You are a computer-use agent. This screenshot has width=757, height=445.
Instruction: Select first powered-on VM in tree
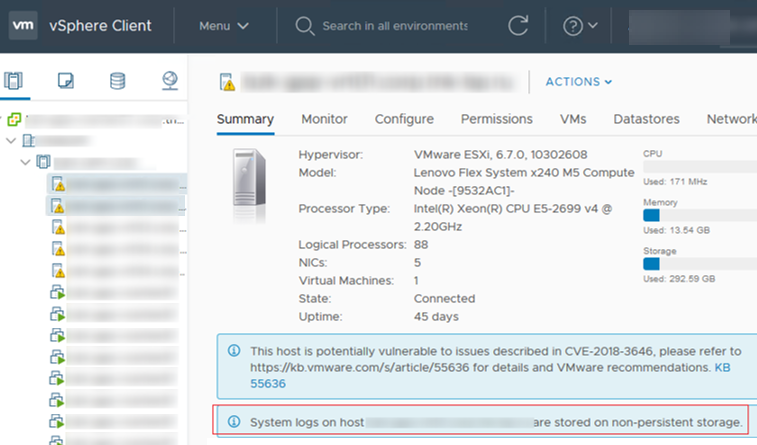tap(114, 292)
